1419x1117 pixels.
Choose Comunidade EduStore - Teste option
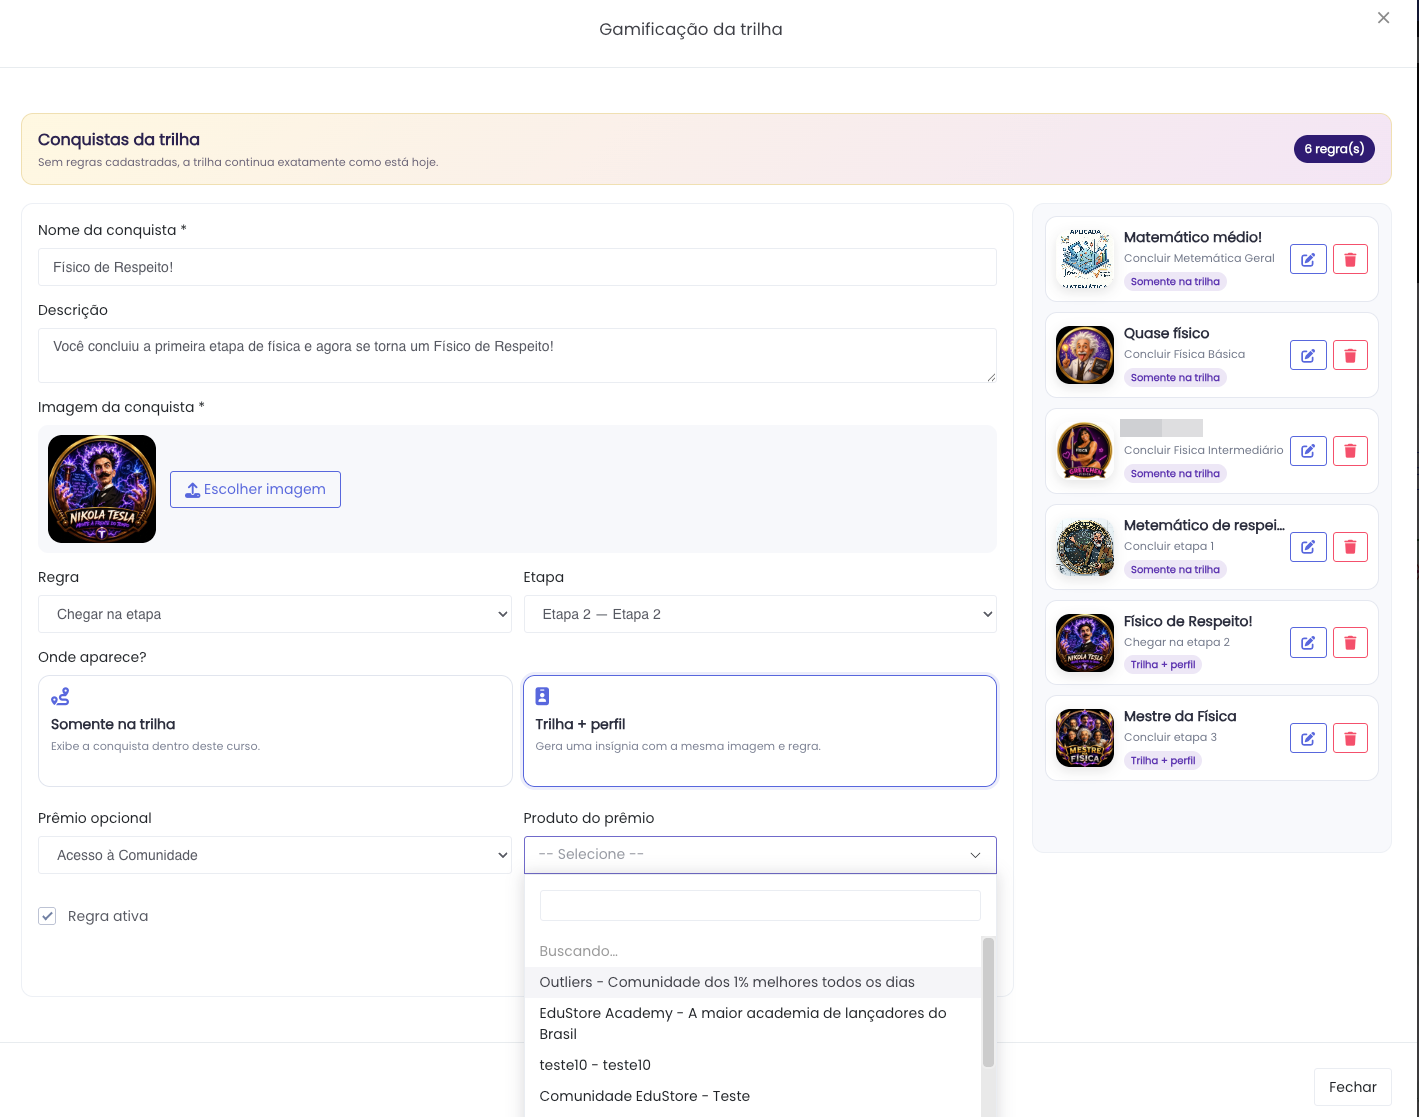(x=753, y=1096)
